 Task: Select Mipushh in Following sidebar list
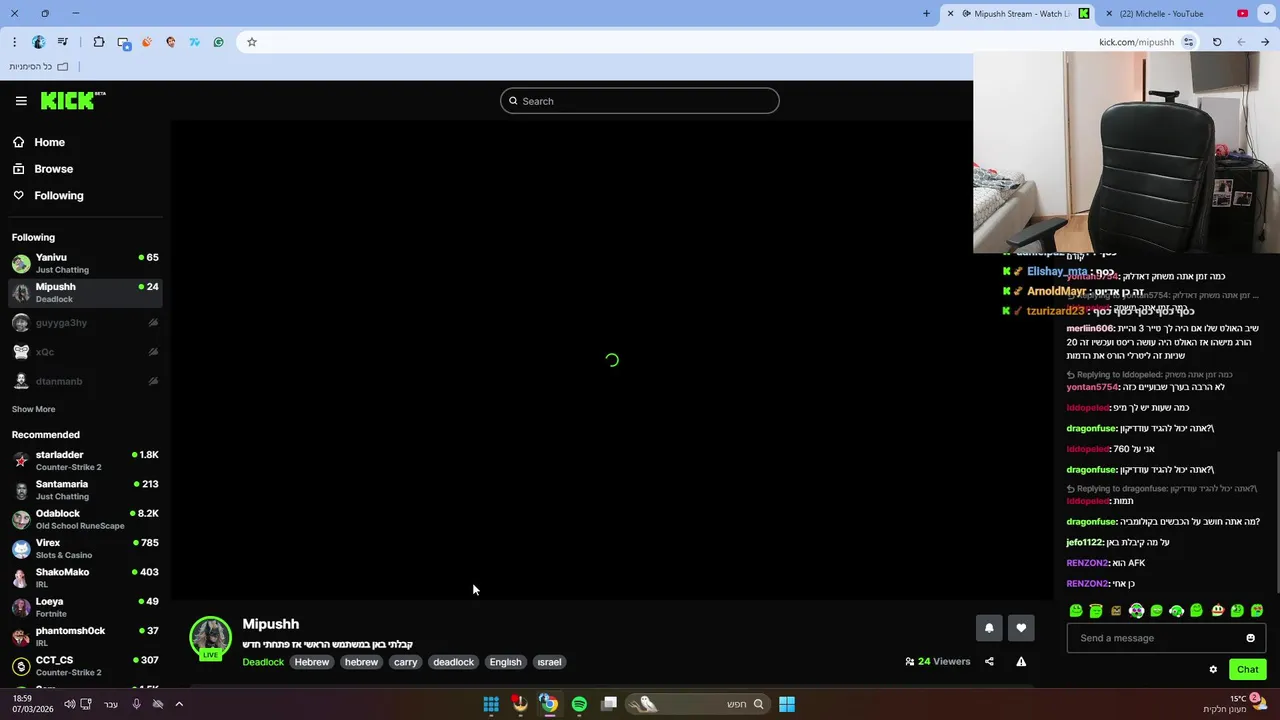85,292
